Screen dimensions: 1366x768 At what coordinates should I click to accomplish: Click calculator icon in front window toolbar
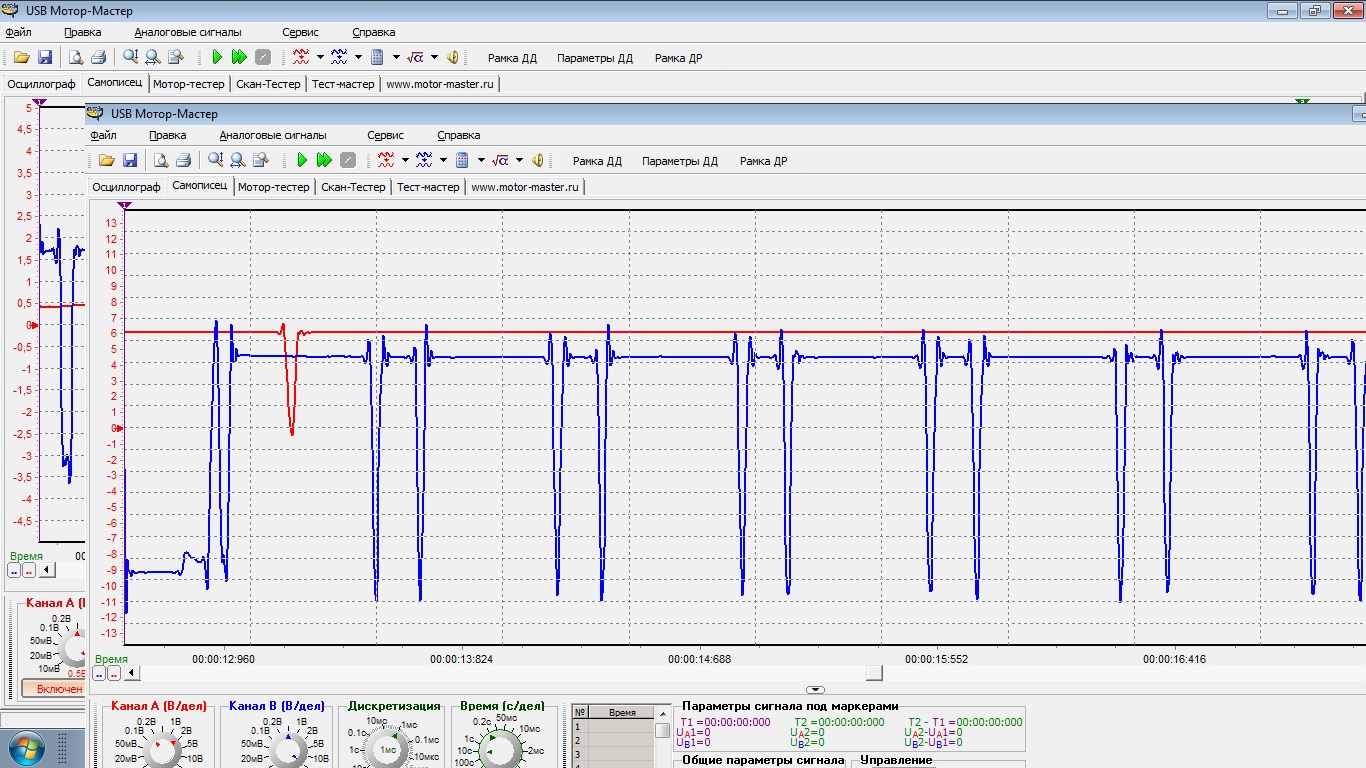coord(463,160)
